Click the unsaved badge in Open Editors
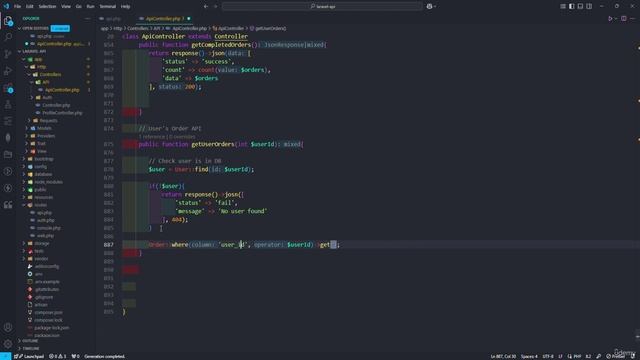 [x=60, y=28]
